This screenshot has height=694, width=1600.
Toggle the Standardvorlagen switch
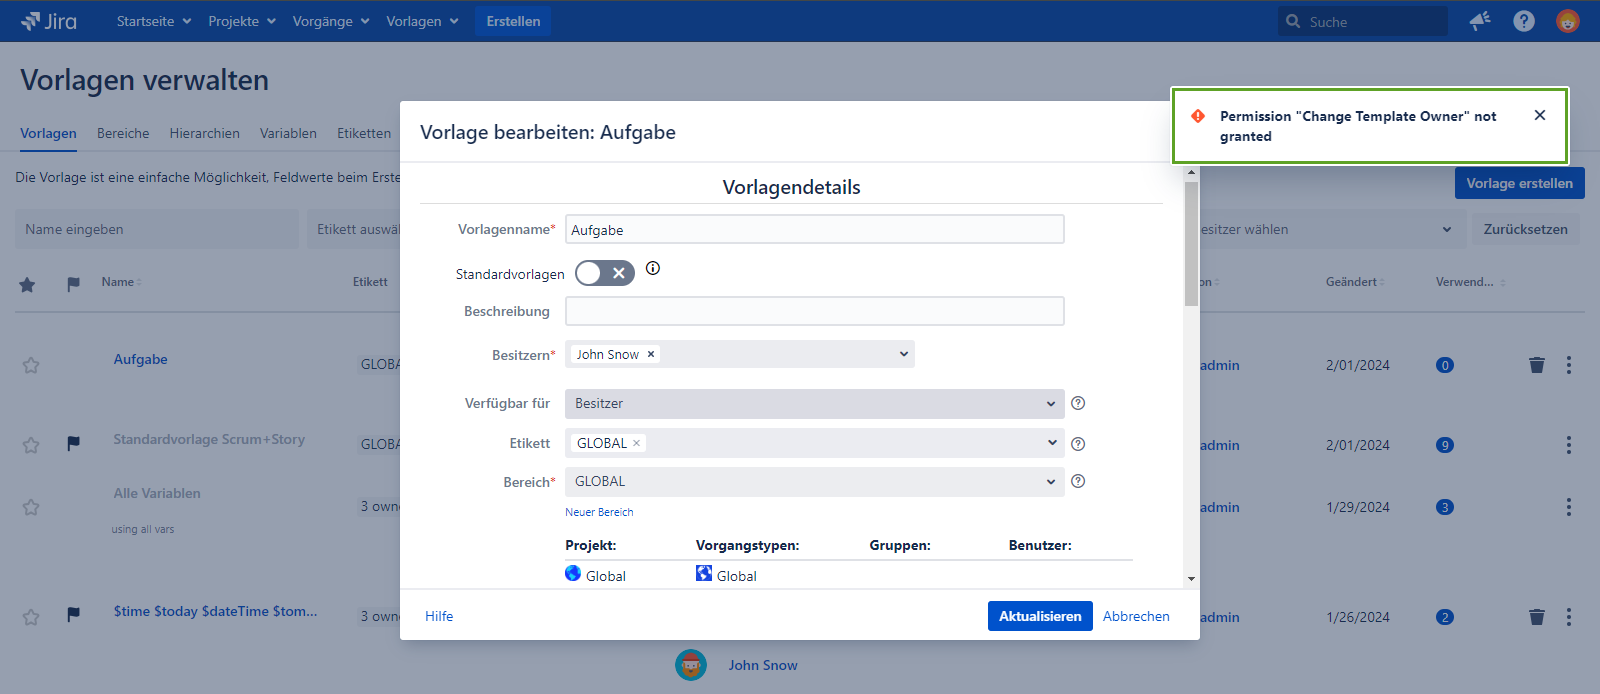tap(605, 273)
